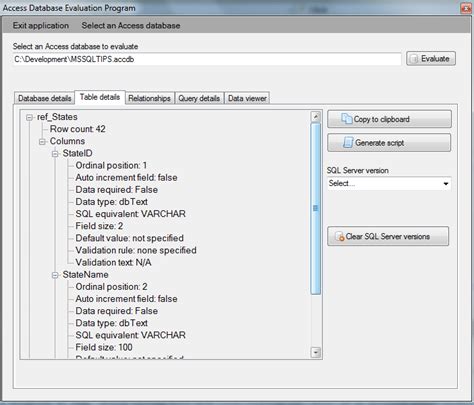Select Field size: 2 row
474x405 pixels.
tap(99, 226)
